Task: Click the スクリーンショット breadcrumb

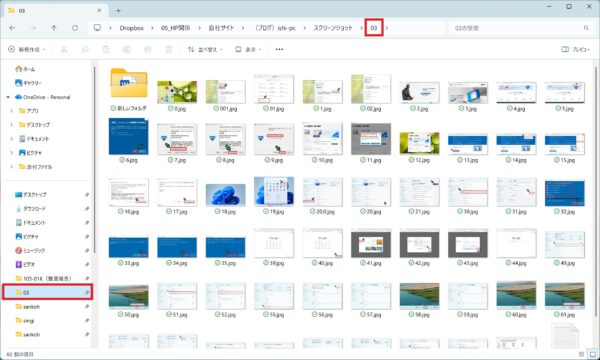Action: coord(333,28)
